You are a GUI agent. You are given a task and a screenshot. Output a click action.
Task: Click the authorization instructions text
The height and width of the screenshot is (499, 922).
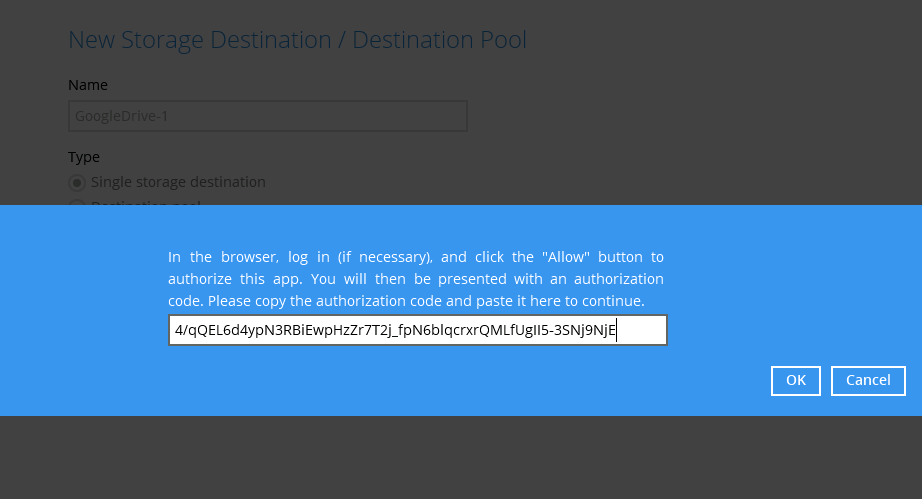click(x=416, y=279)
